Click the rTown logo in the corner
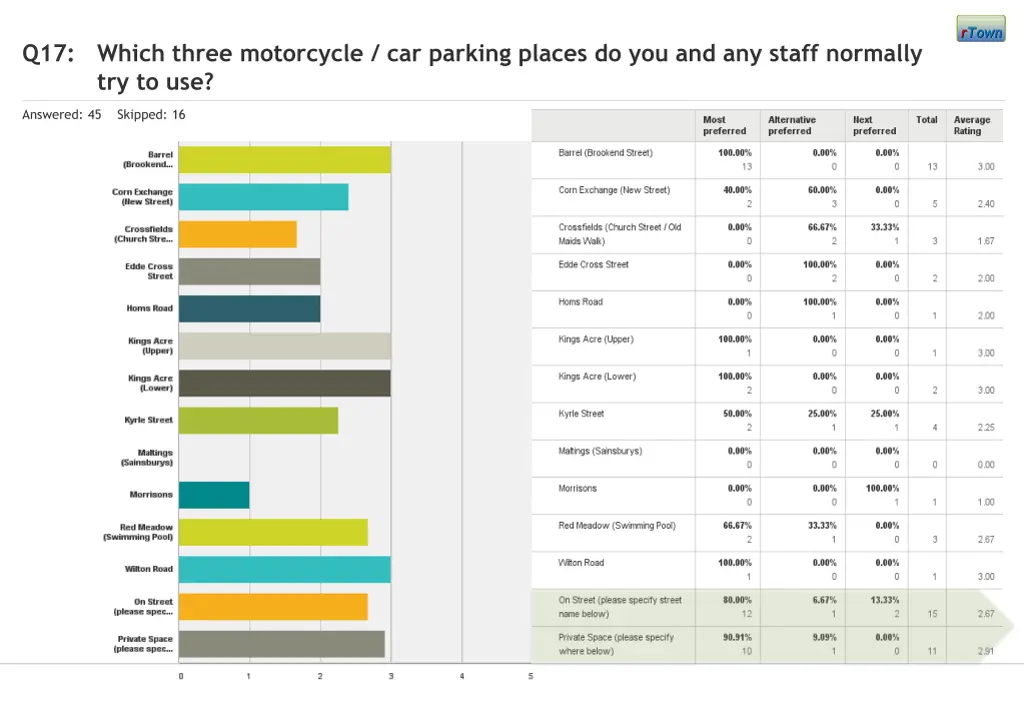Viewport: 1024px width, 709px height. pyautogui.click(x=980, y=29)
